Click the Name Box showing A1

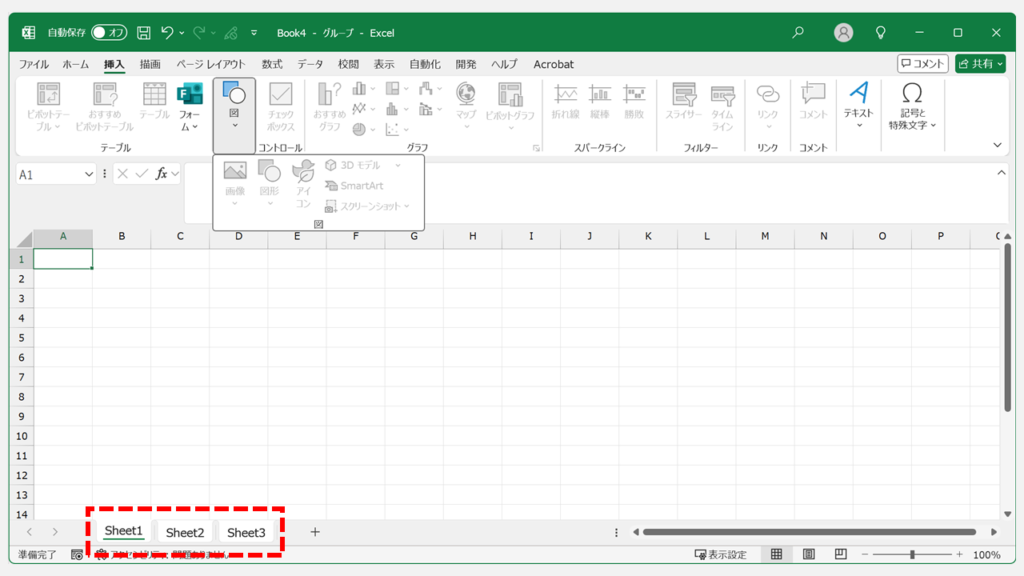56,174
